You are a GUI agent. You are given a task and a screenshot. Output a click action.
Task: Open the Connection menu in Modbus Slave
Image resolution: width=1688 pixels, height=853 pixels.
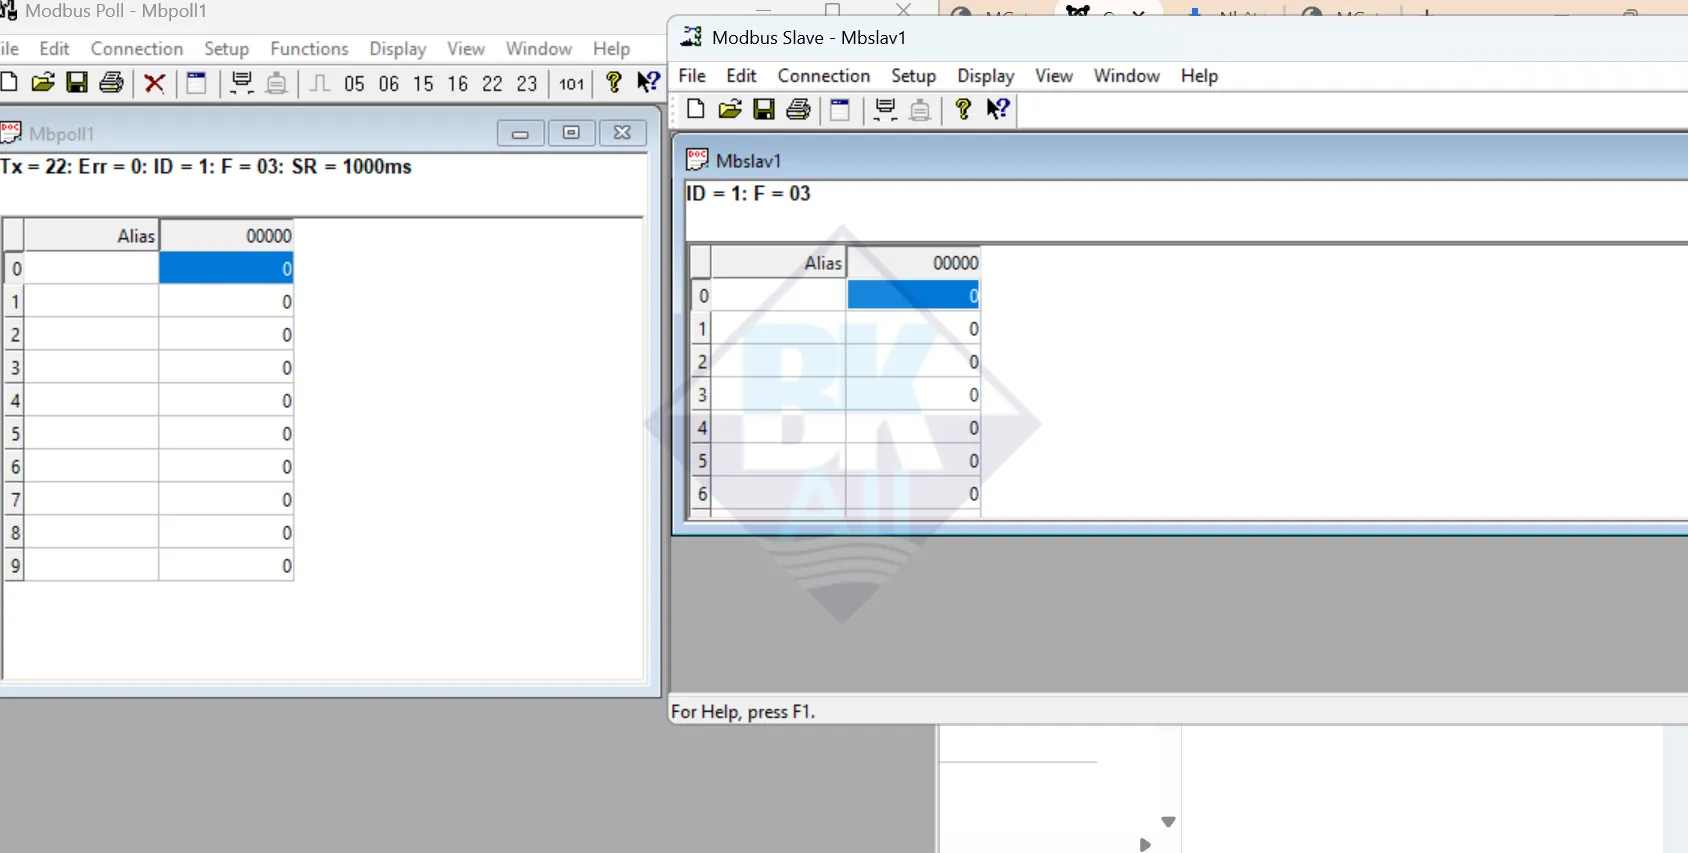[x=823, y=76]
